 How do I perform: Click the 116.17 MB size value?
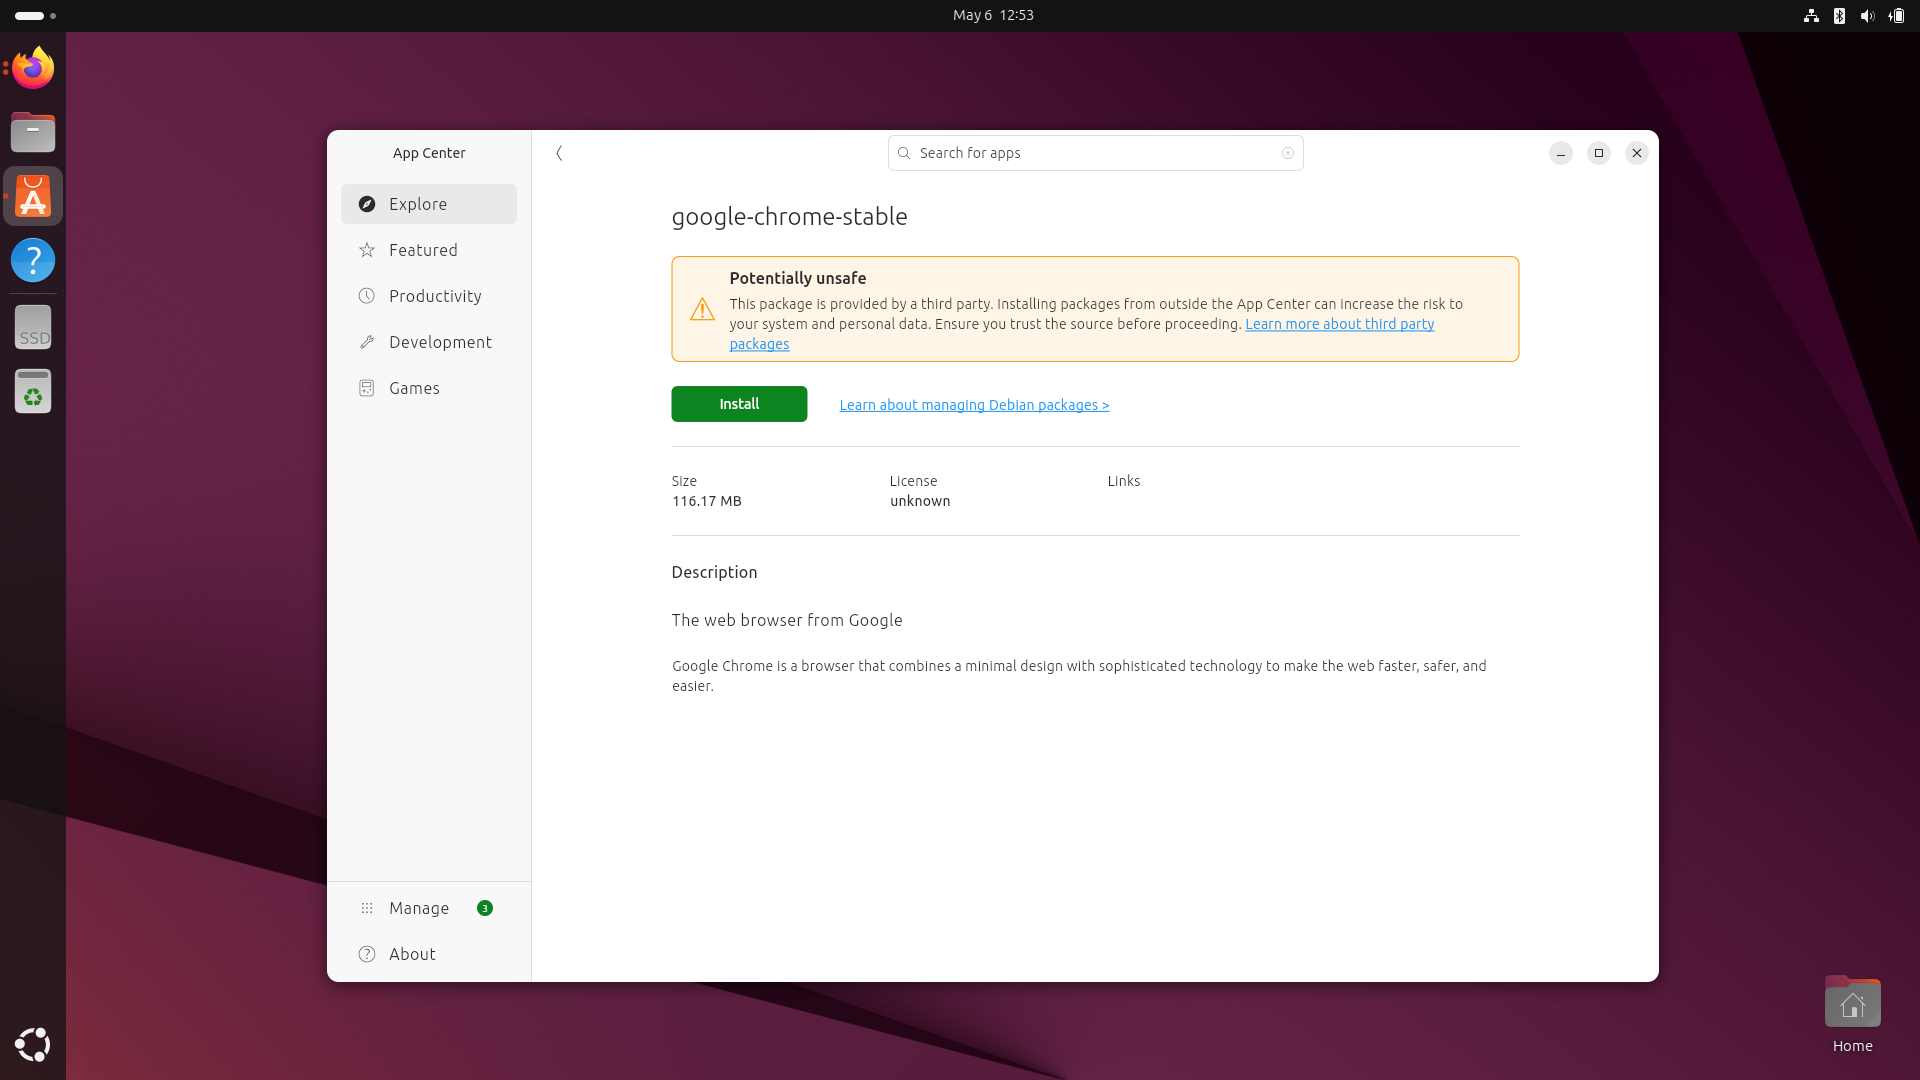pyautogui.click(x=707, y=501)
